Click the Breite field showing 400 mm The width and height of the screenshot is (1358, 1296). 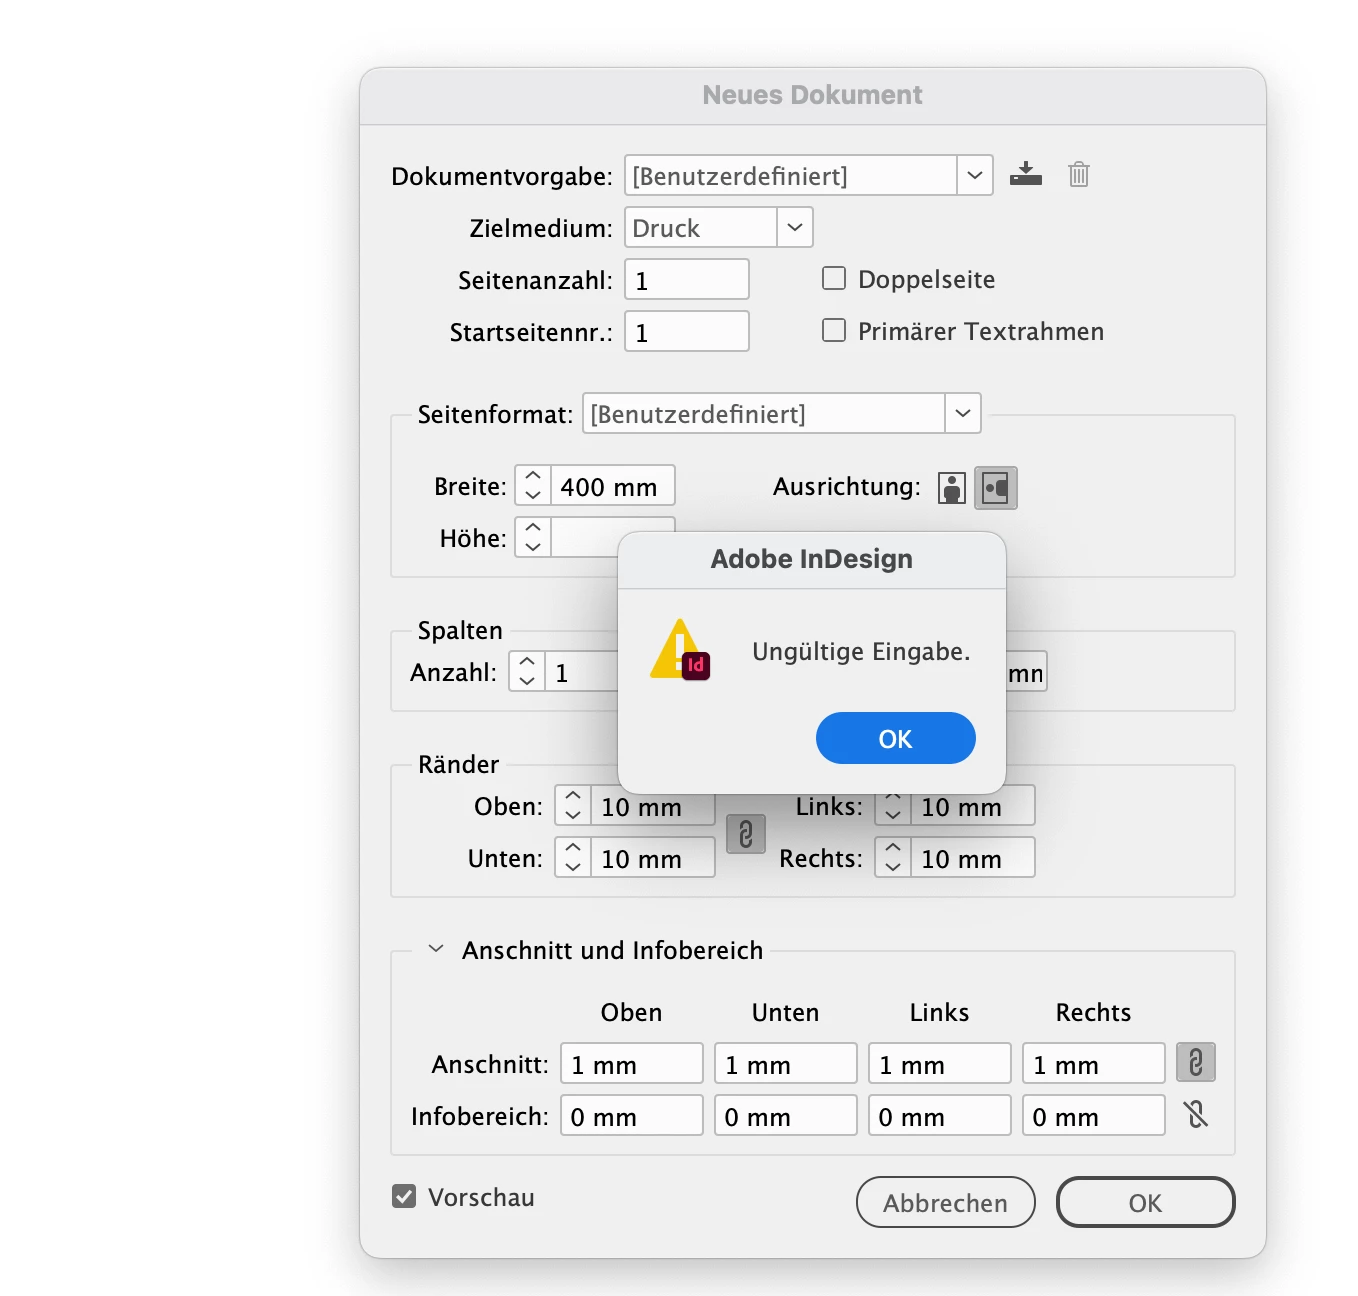[x=613, y=486]
